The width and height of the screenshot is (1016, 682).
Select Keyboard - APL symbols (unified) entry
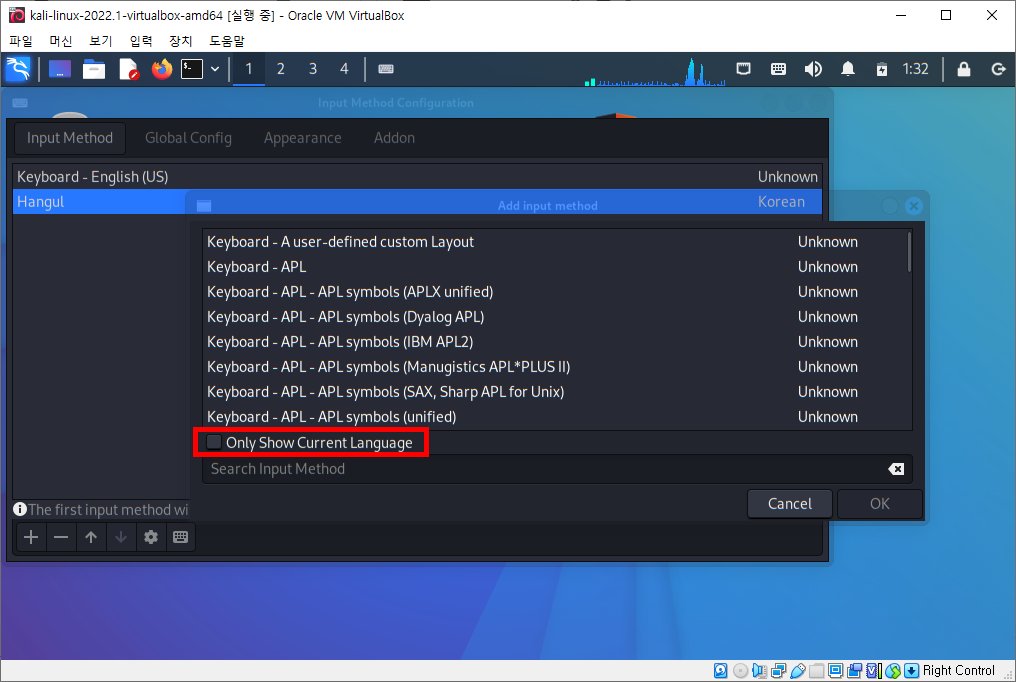coord(555,417)
